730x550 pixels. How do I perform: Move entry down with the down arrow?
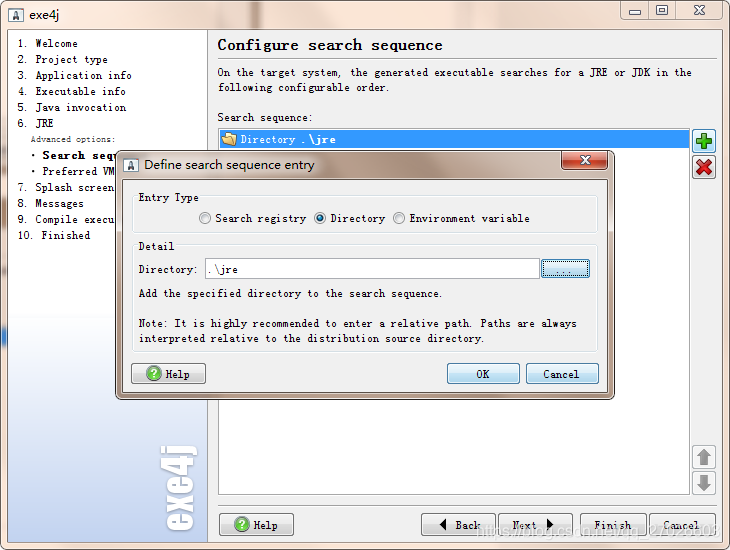click(703, 482)
